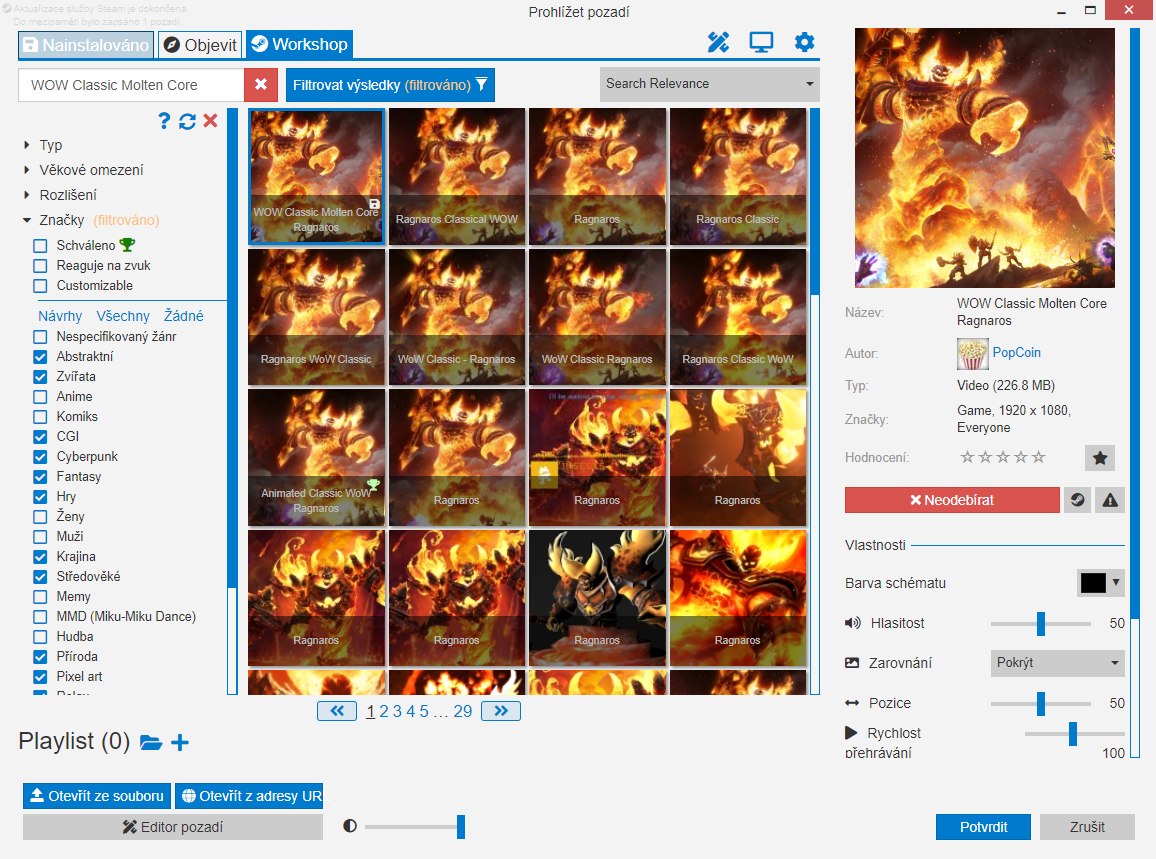Screen dimensions: 1156x859
Task: Go to results page 2
Action: coord(384,712)
